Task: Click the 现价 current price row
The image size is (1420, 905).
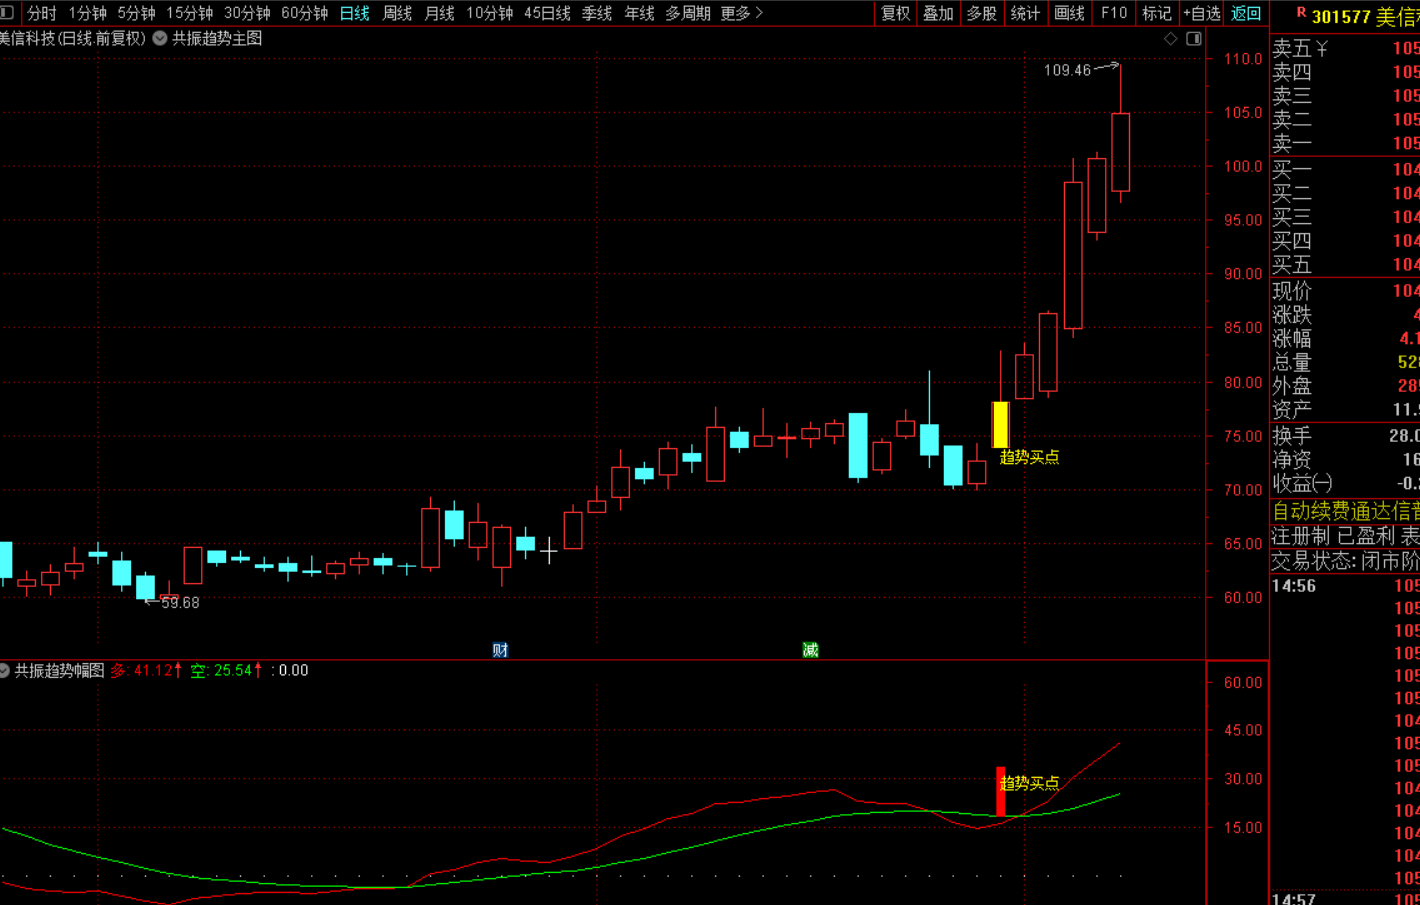Action: pos(1345,290)
